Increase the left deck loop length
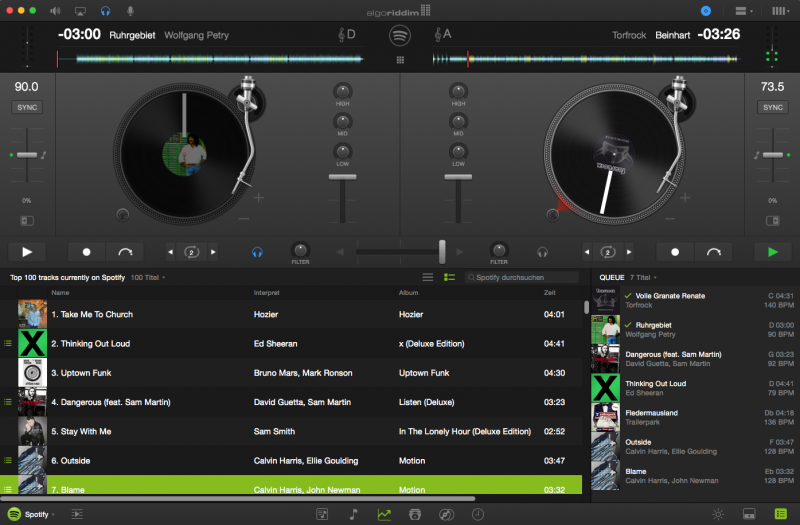Screen dimensions: 800x525 213,252
